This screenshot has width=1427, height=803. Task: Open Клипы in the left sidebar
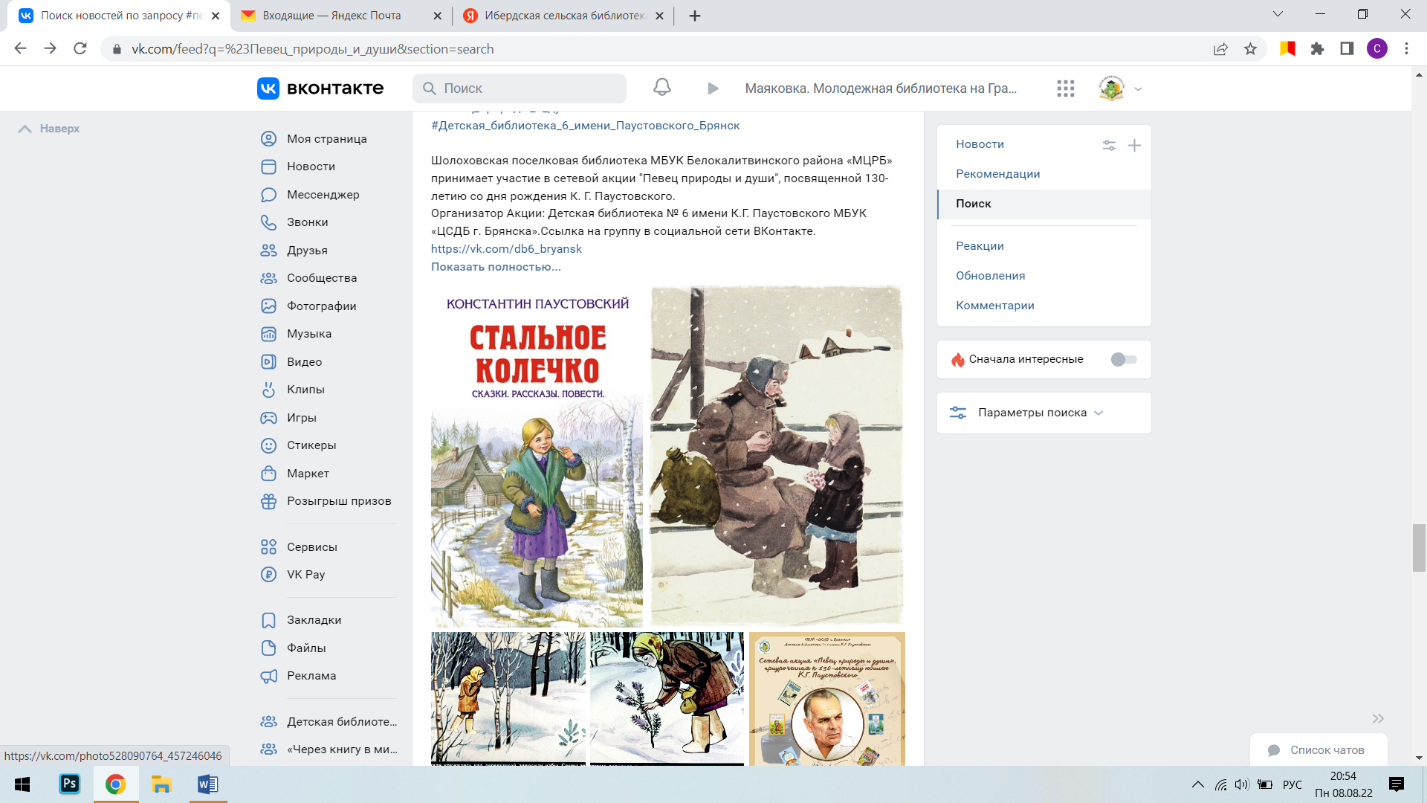(x=305, y=389)
